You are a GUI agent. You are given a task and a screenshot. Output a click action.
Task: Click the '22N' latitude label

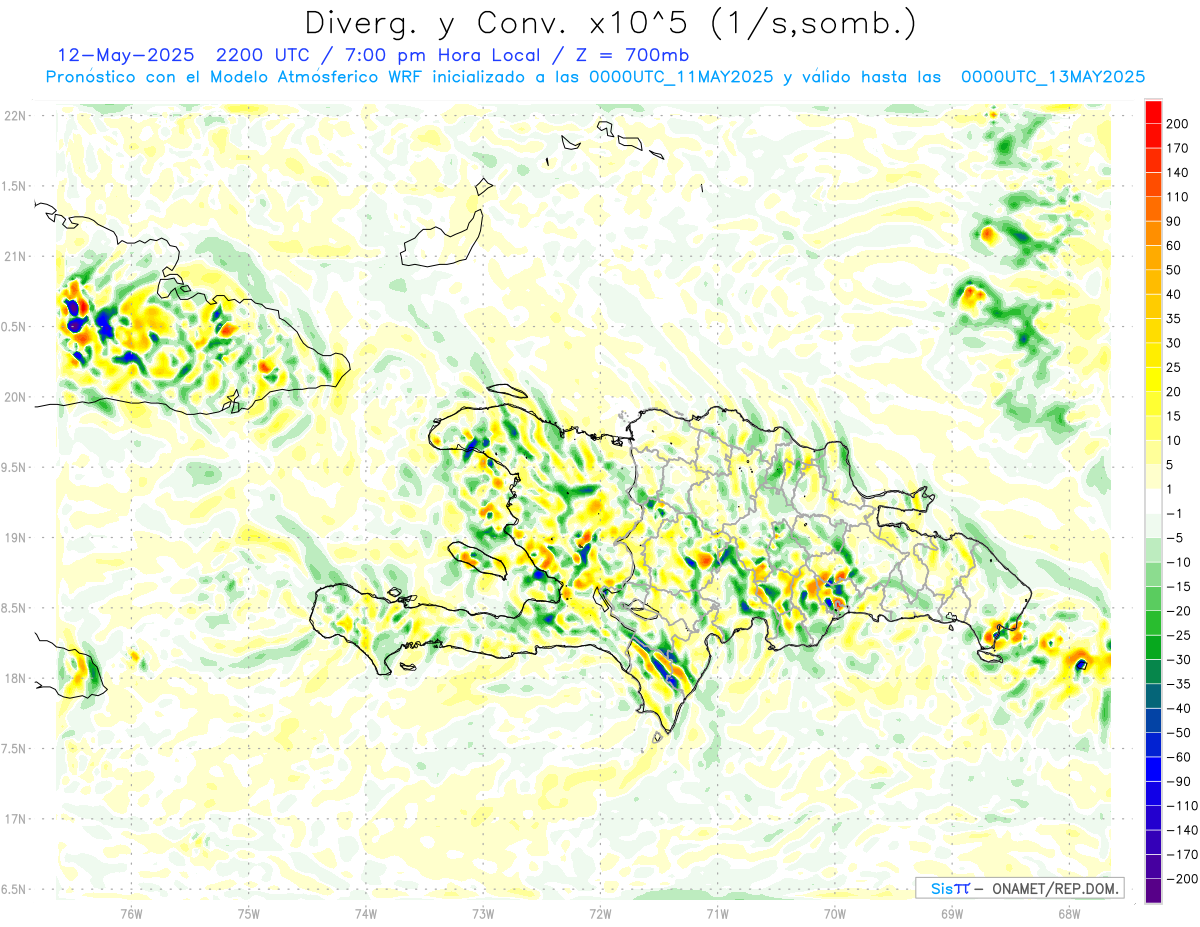coord(15,116)
